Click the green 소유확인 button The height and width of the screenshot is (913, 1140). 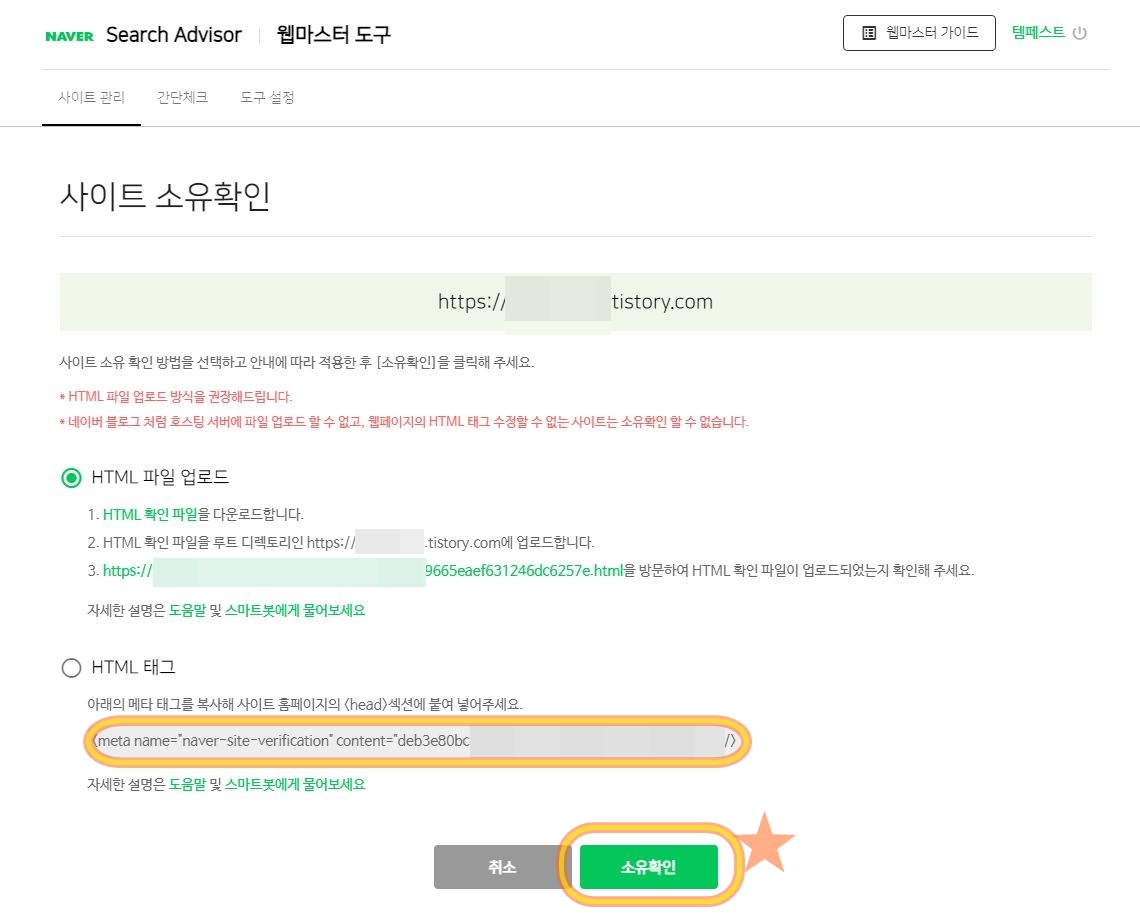pos(649,866)
